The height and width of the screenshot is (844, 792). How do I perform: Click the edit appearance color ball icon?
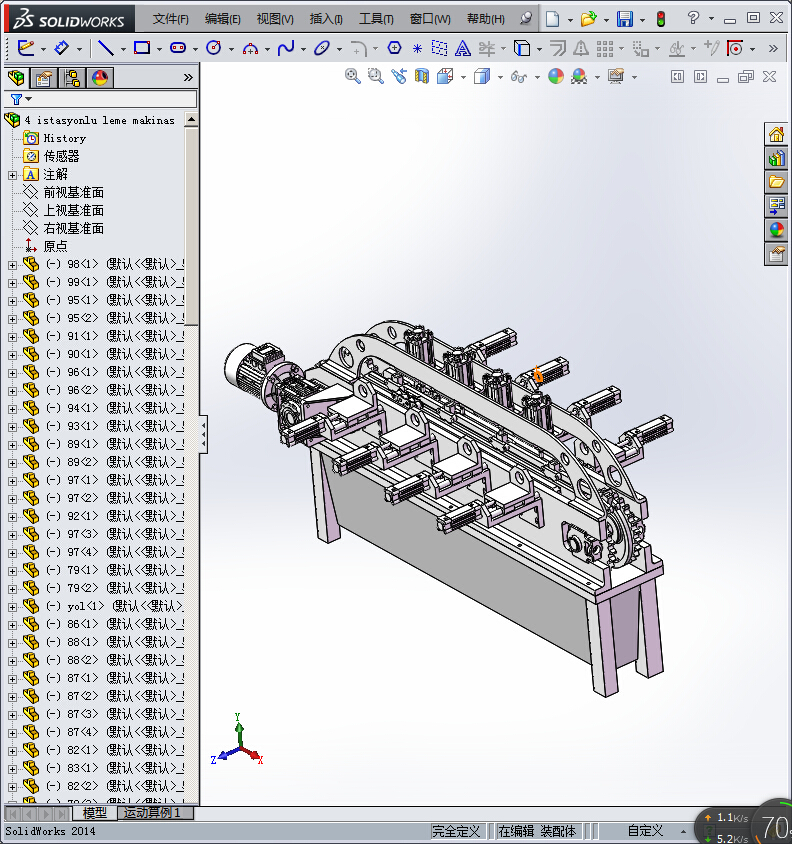[556, 77]
